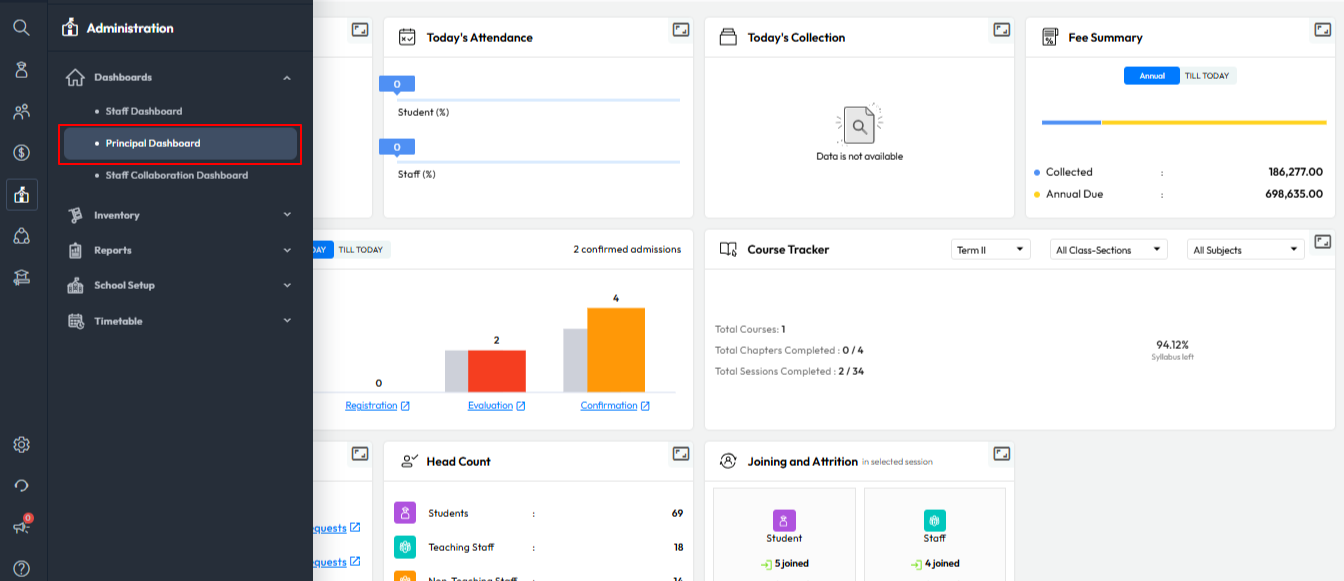Viewport: 1344px width, 581px height.
Task: Click the red Evaluation bar in chart
Action: 497,371
